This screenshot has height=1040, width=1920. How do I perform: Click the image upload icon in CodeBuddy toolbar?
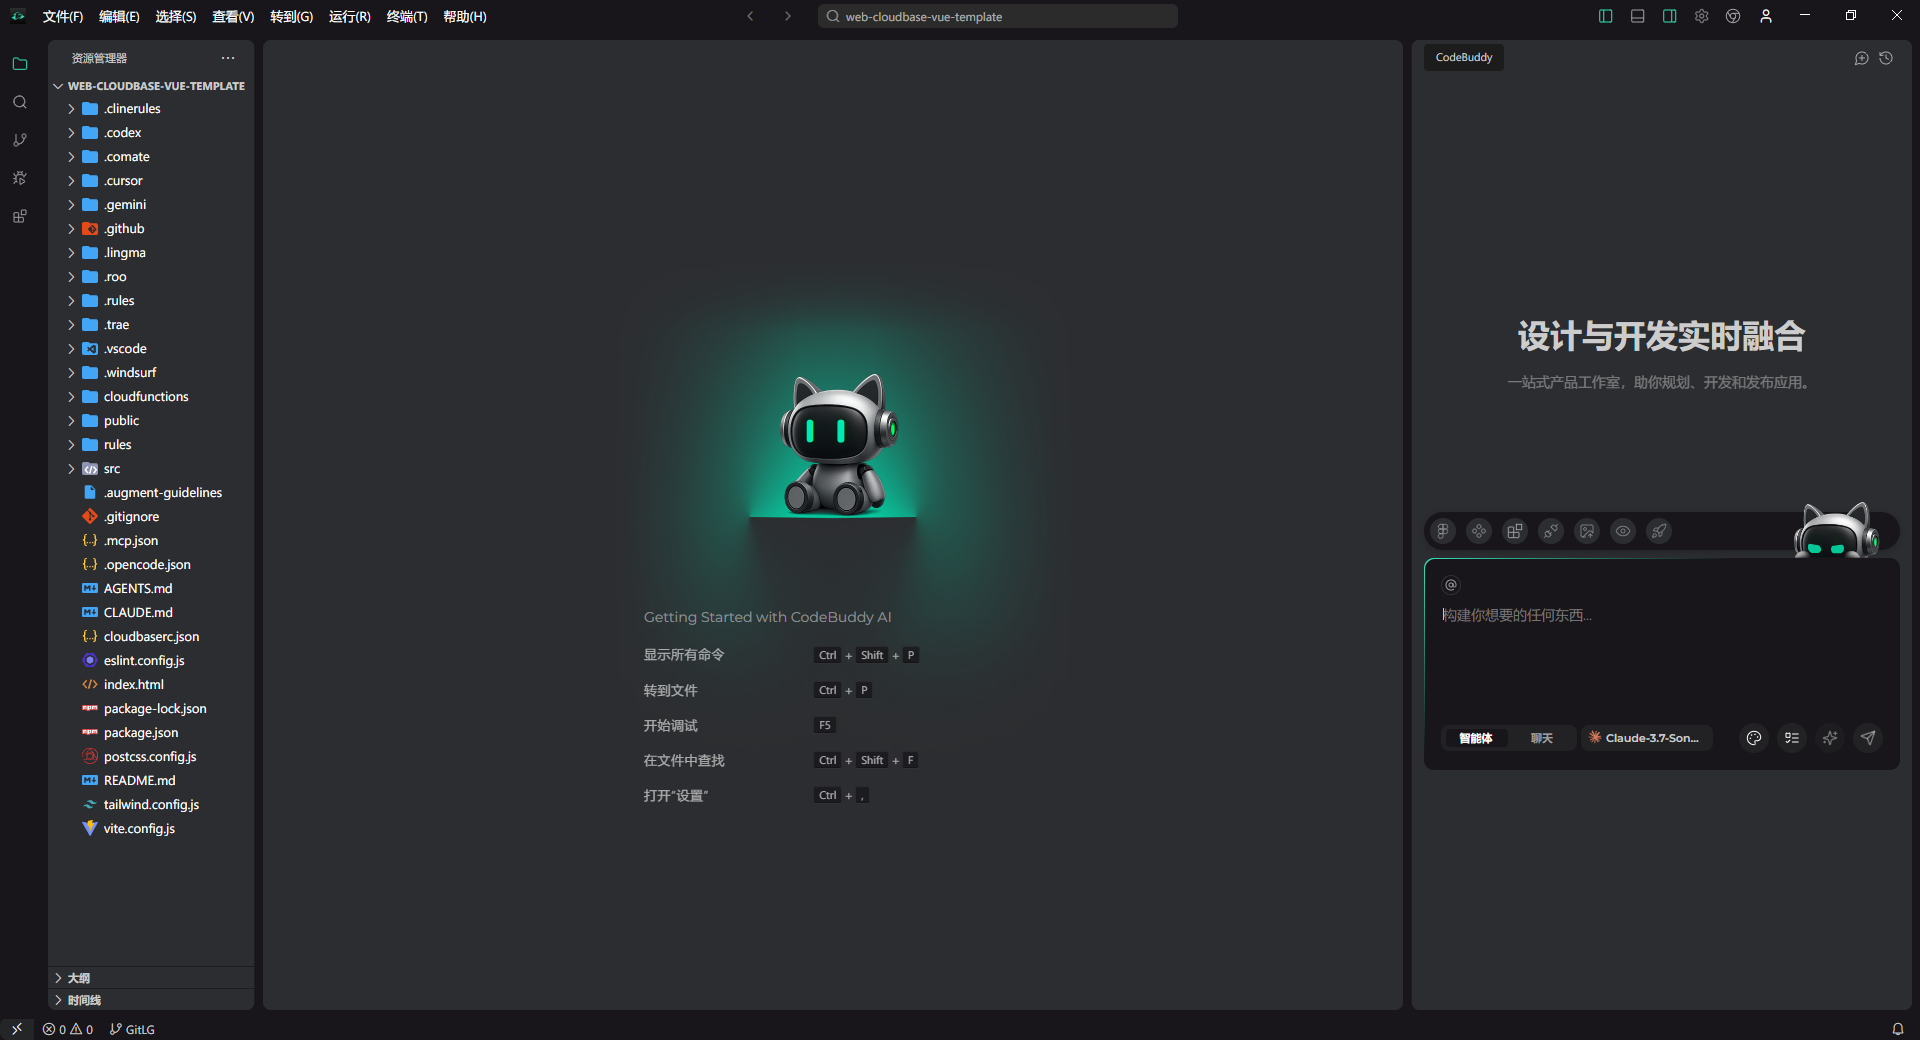[x=1587, y=531]
